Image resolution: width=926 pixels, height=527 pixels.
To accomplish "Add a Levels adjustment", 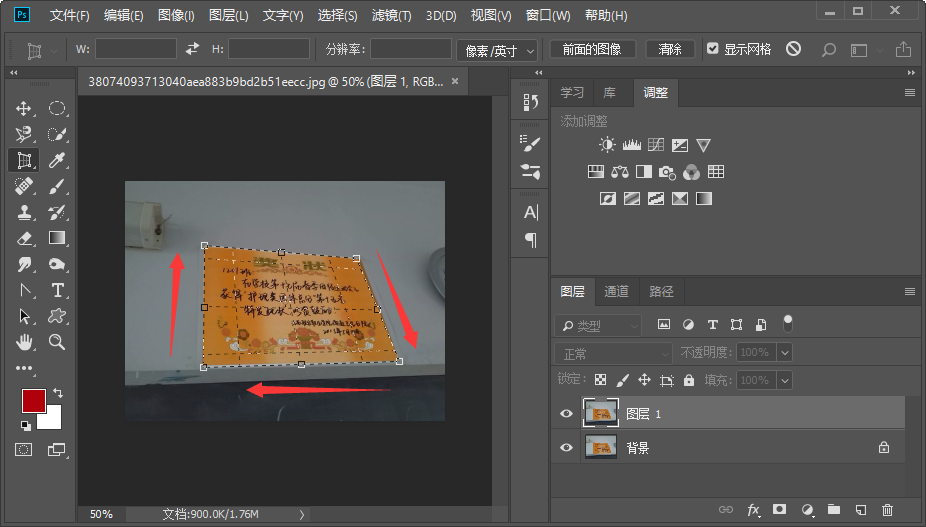I will (631, 145).
